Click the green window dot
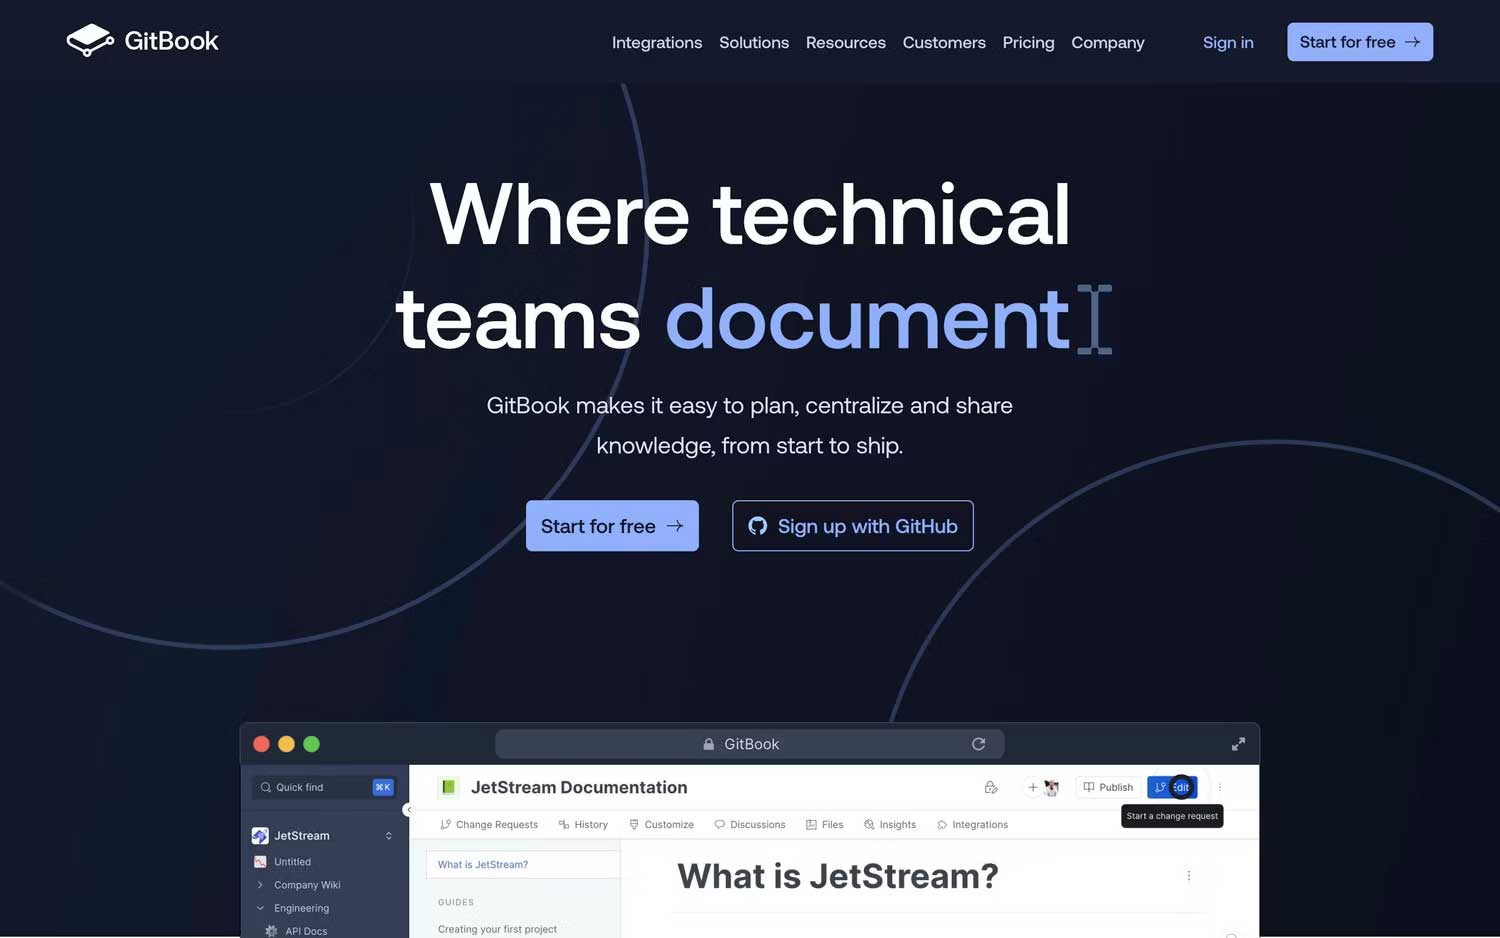Screen dimensions: 1500x938 (312, 744)
